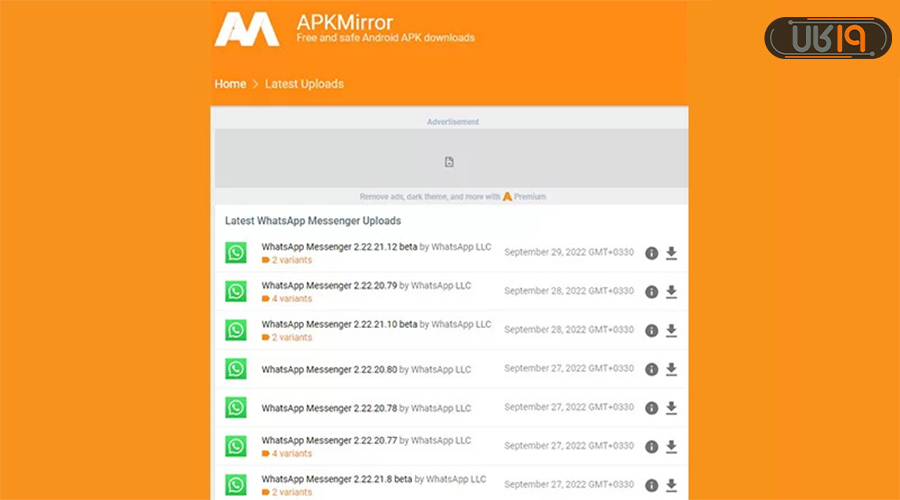This screenshot has width=900, height=500.
Task: Show info for WhatsApp Messenger 2.22.20.79
Action: pyautogui.click(x=651, y=292)
